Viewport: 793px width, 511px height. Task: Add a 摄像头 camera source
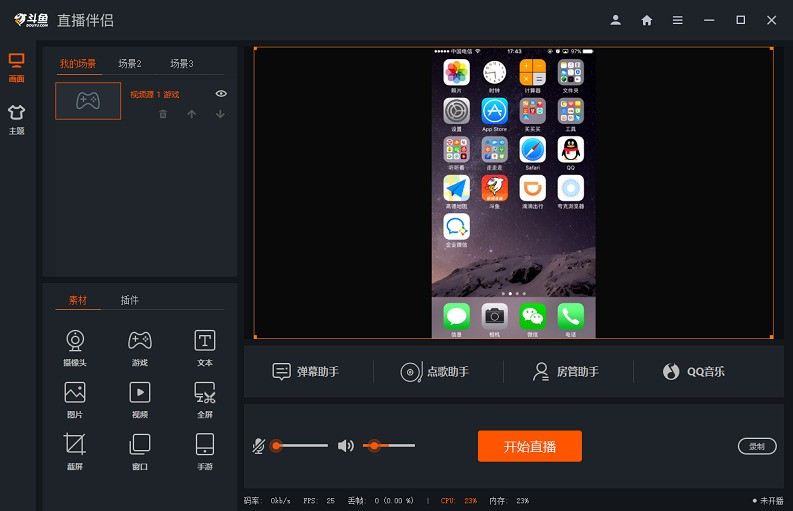coord(75,348)
